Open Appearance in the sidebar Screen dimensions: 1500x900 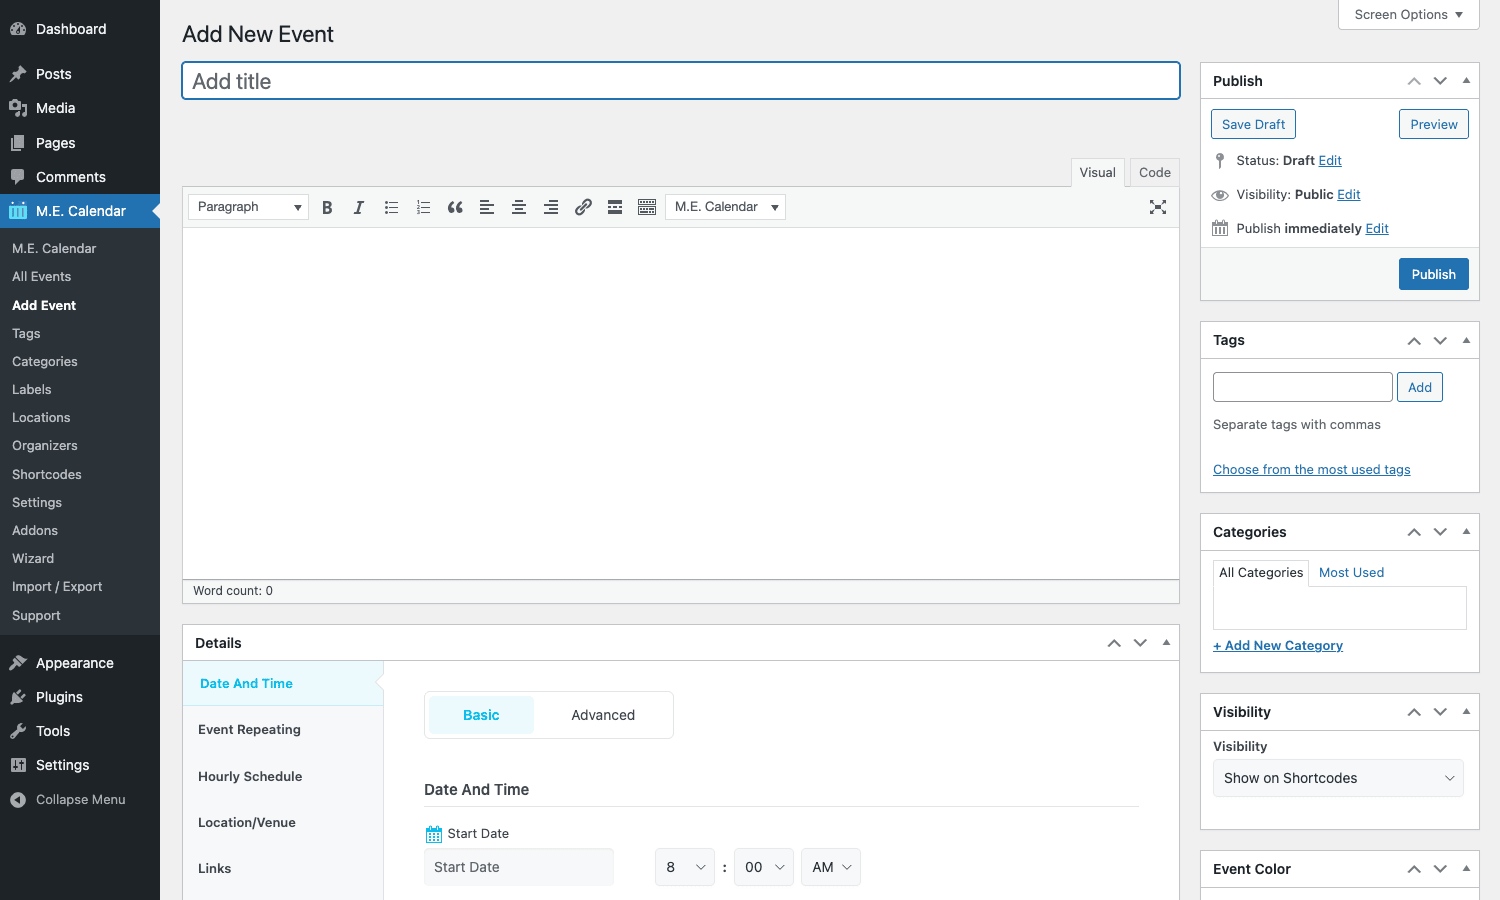[x=80, y=663]
